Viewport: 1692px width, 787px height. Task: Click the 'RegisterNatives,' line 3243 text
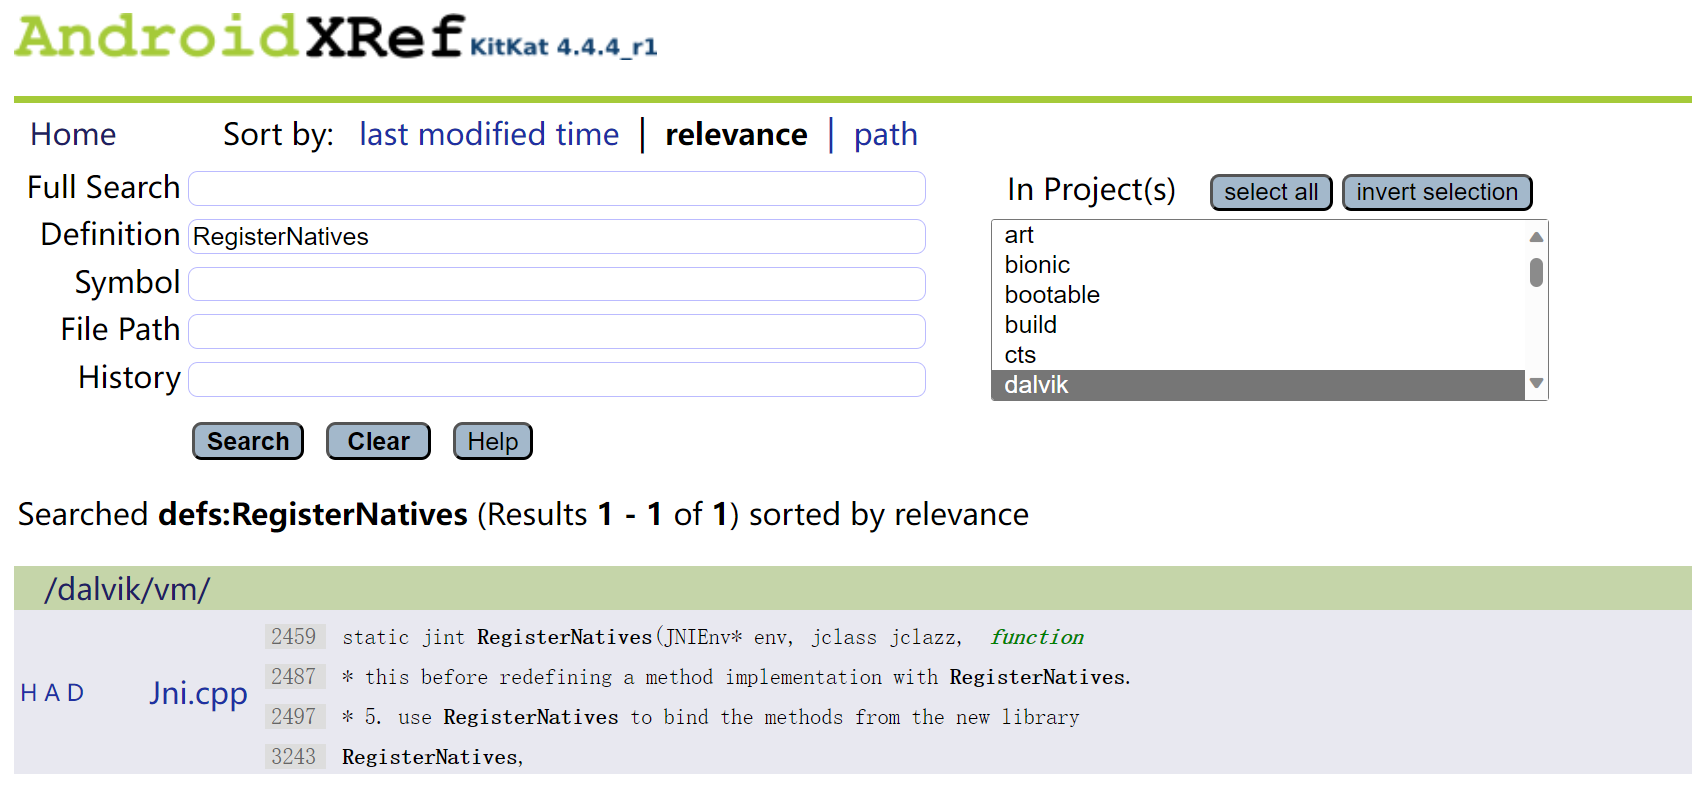[x=433, y=757]
